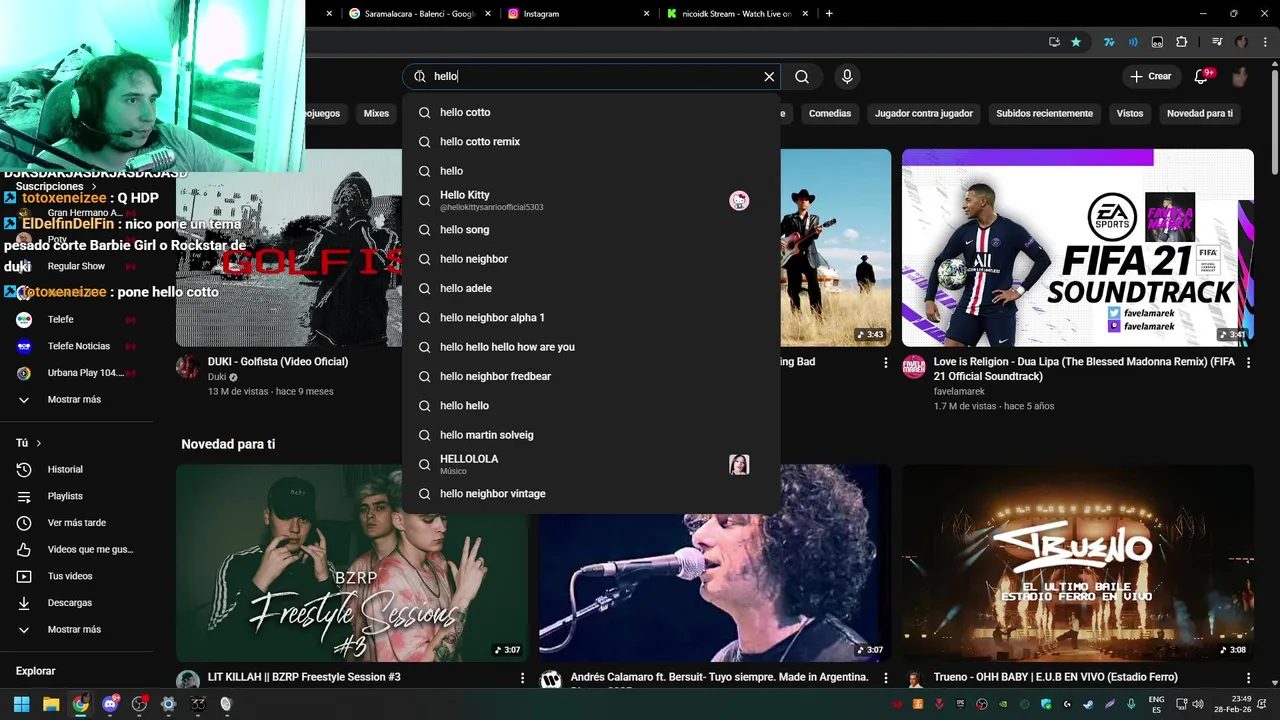
Task: Open the Telefe Noticias subscription
Action: pyautogui.click(x=78, y=346)
